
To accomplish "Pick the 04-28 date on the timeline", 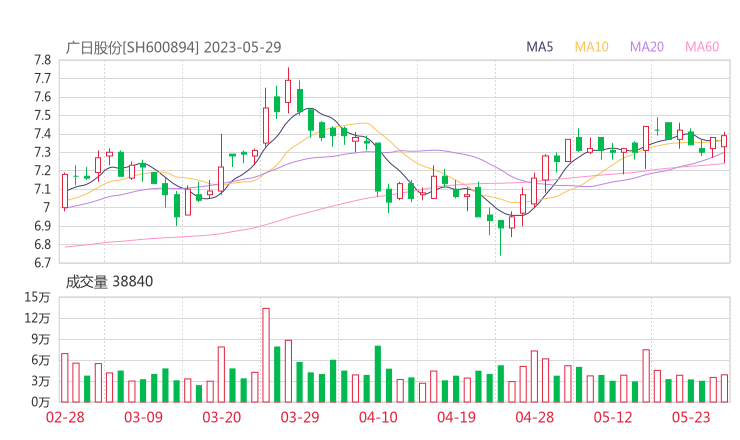I will click(x=534, y=417).
